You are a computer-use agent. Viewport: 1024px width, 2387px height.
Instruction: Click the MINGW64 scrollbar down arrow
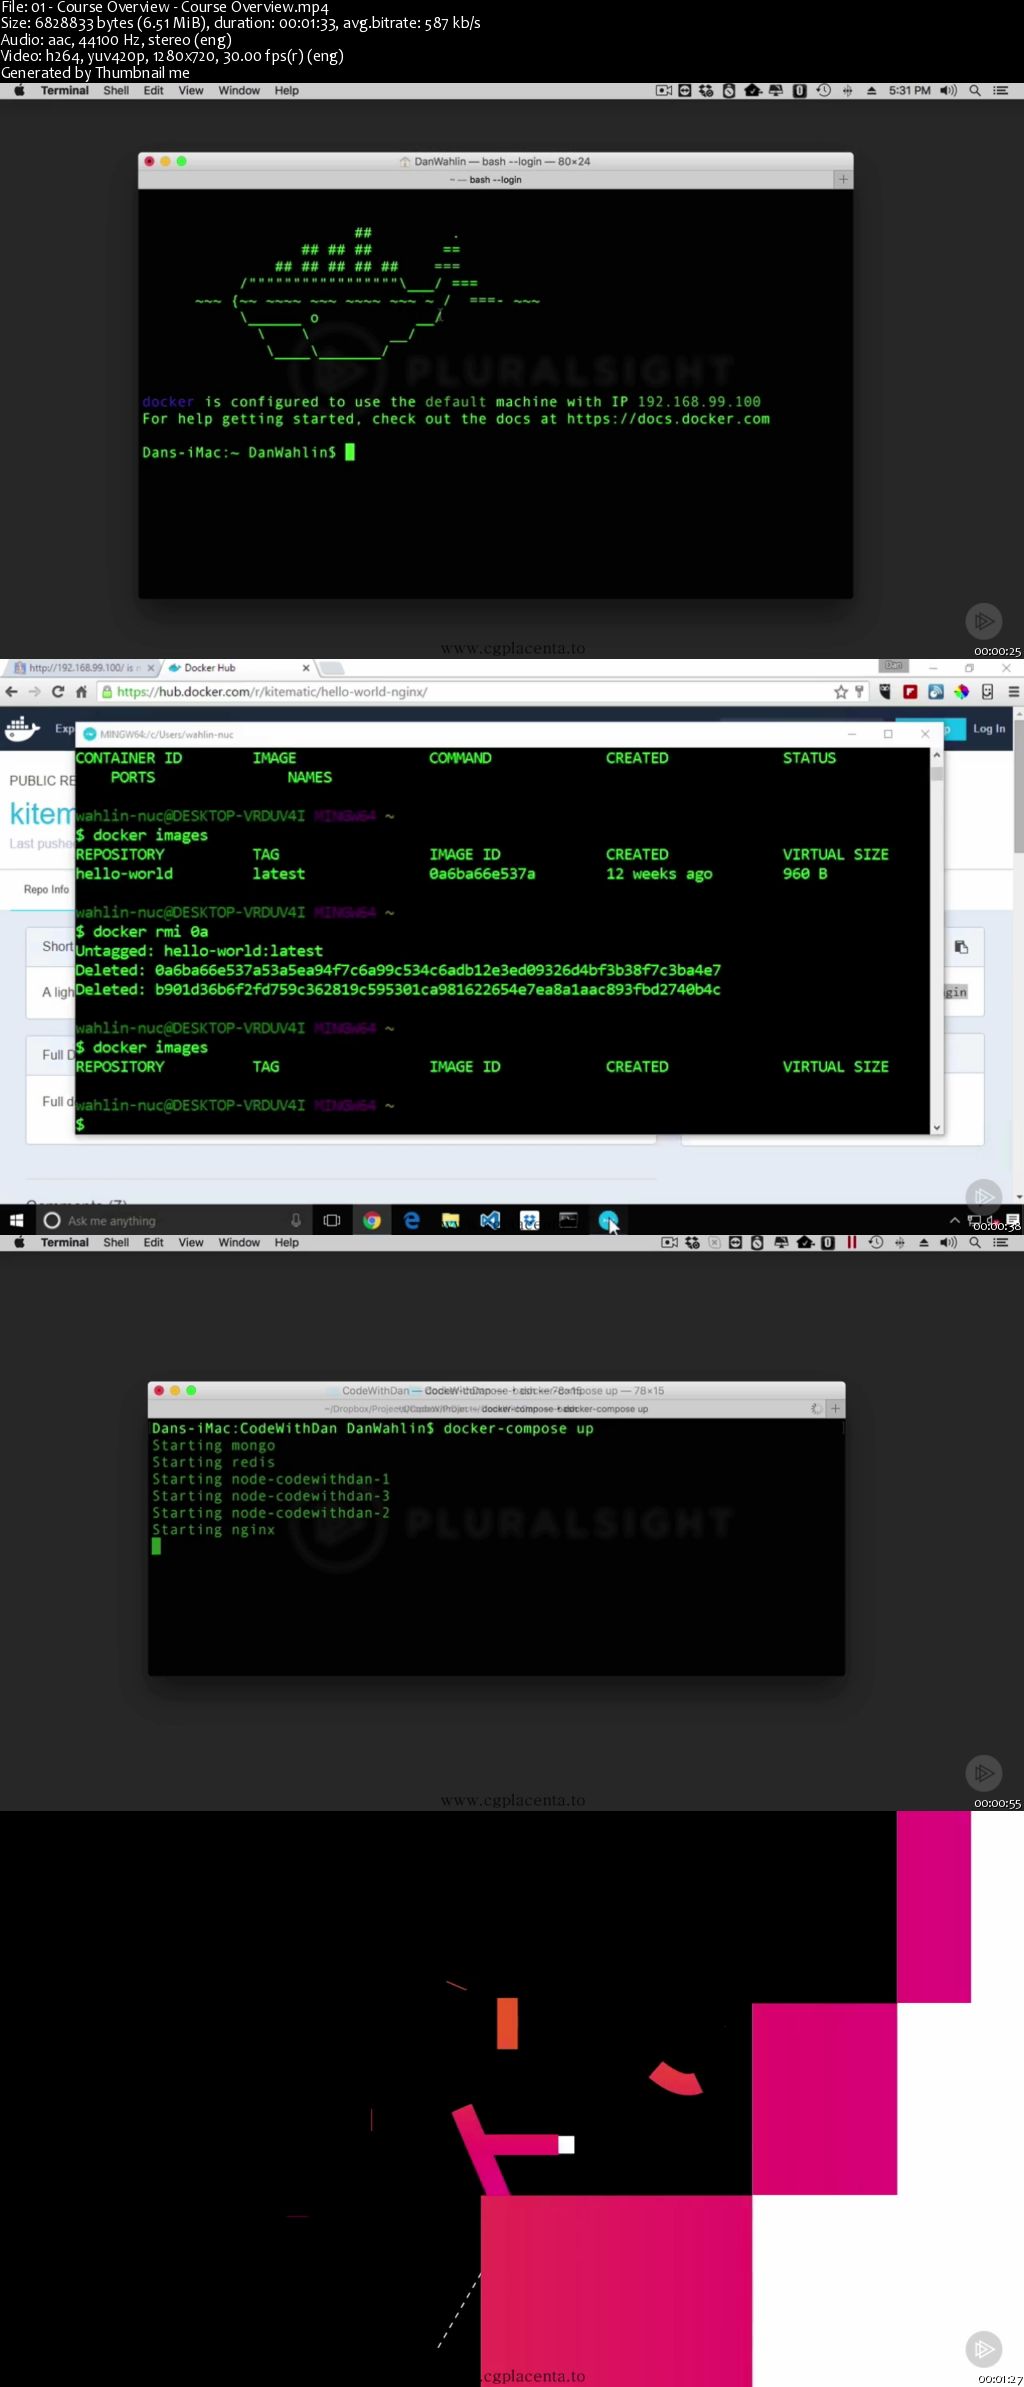point(937,1127)
